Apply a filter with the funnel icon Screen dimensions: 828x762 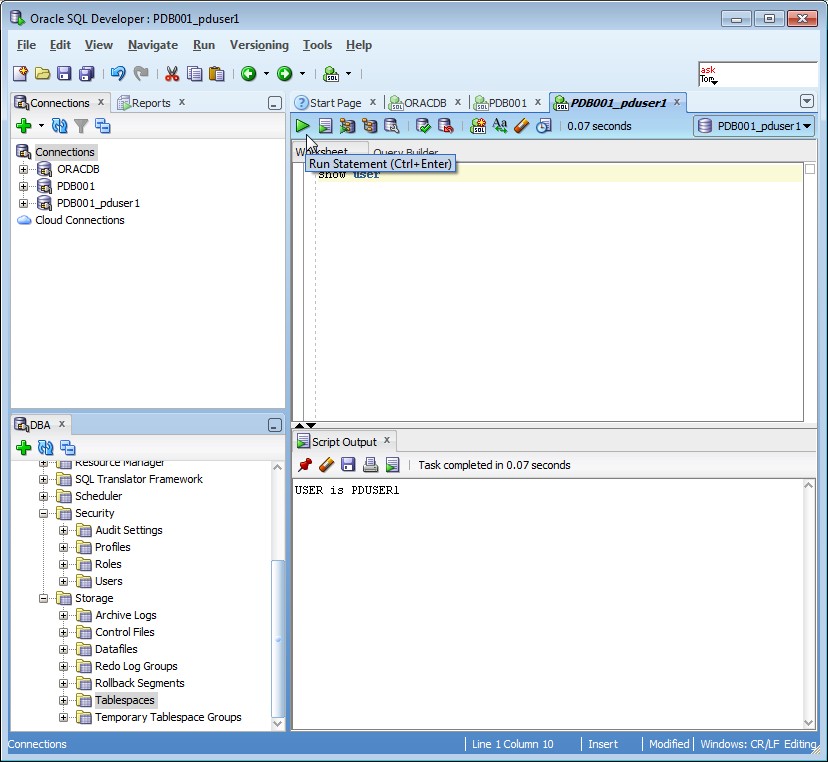click(81, 125)
